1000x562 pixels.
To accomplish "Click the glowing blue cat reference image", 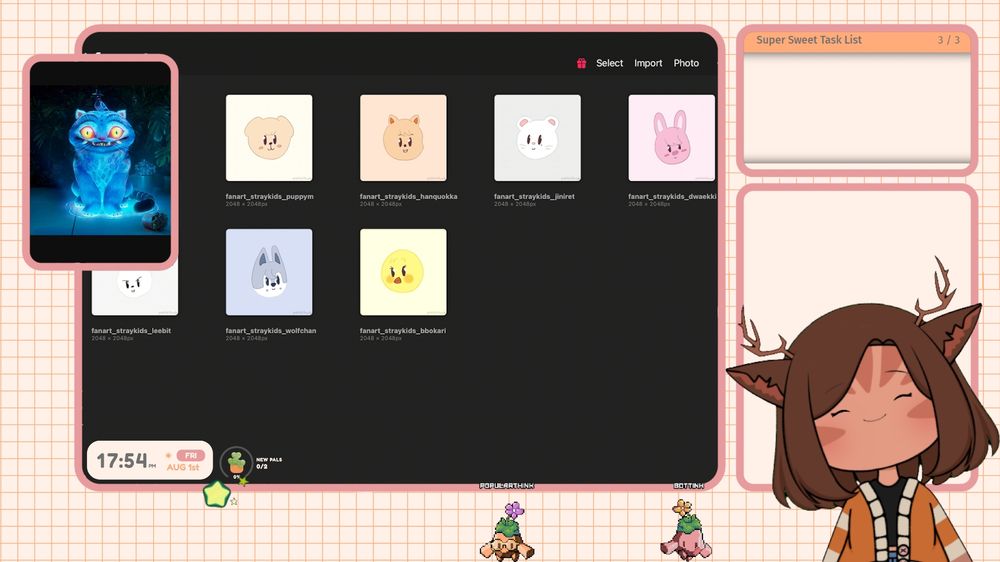I will click(100, 161).
